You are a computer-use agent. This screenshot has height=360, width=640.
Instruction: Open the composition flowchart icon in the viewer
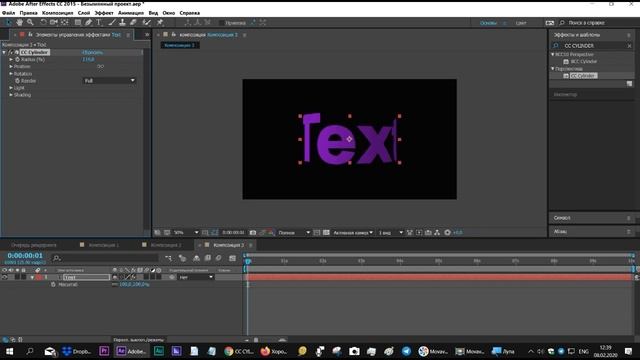[437, 233]
